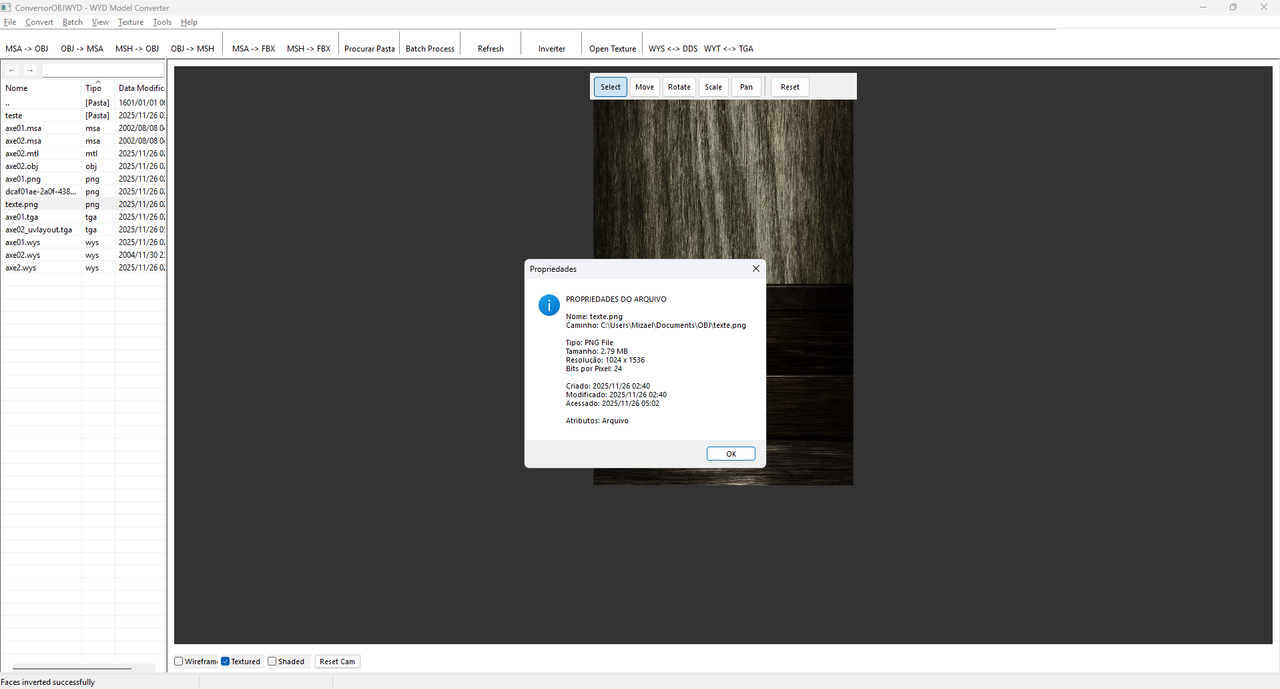Confirm the dialog with OK
Image resolution: width=1280 pixels, height=689 pixels.
coord(731,454)
